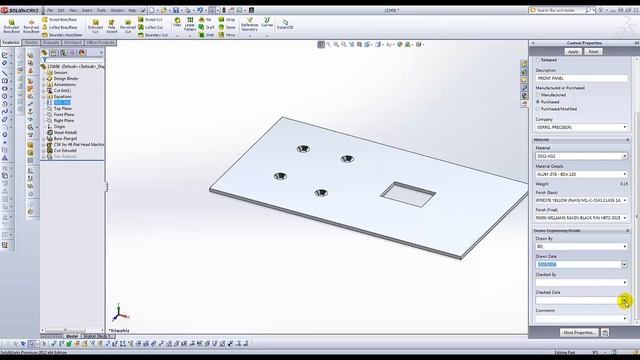Click the Save icon in top toolbar

(176, 10)
